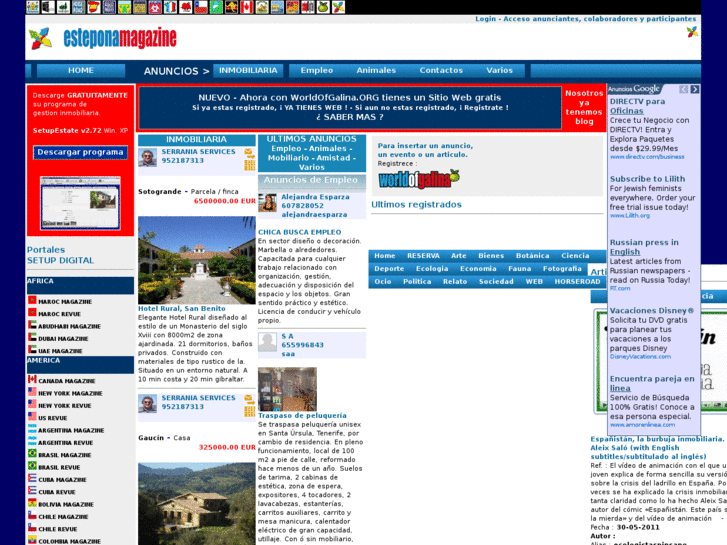Click the SetupEstate software screenshot thumbnail
The height and width of the screenshot is (545, 727).
tap(80, 203)
